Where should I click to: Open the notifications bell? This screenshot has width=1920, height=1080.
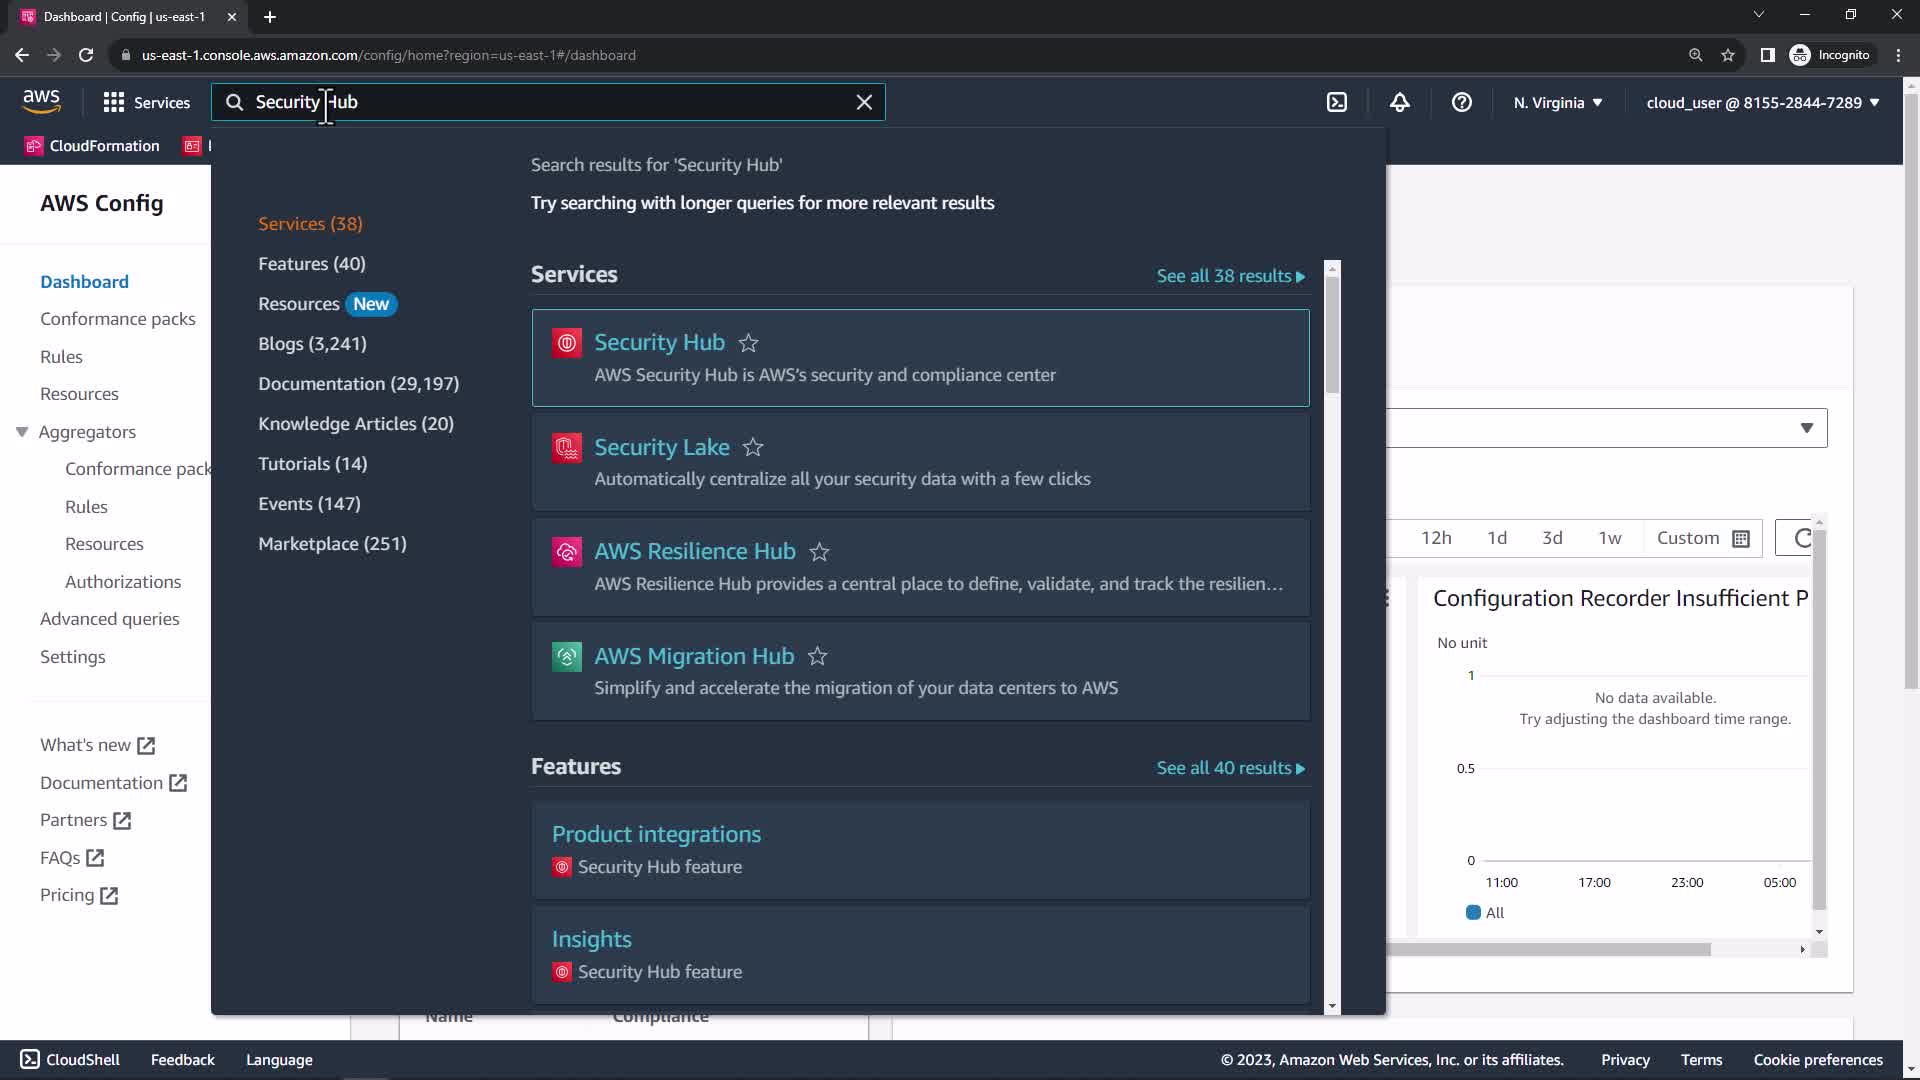(1399, 102)
